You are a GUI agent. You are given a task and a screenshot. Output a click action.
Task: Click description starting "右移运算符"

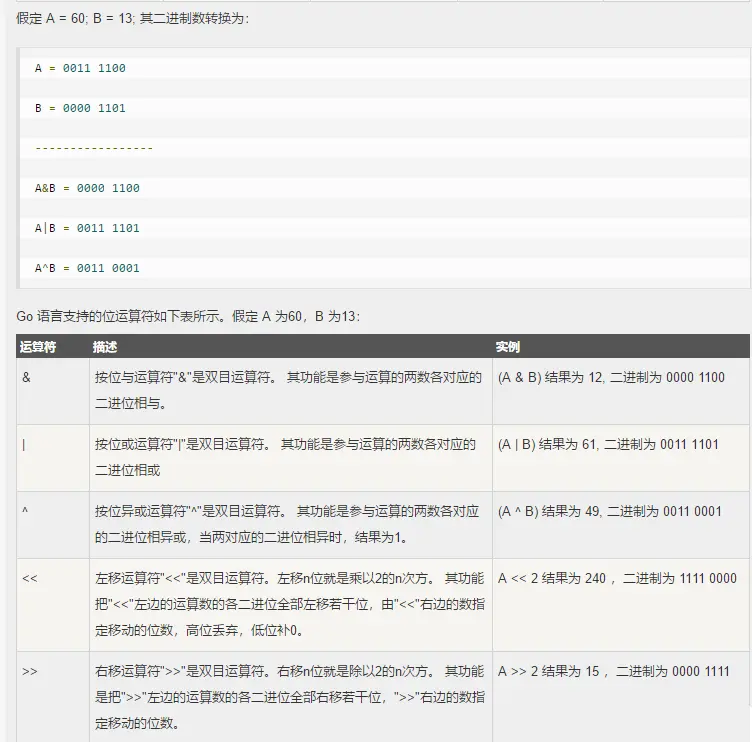pyautogui.click(x=290, y=697)
